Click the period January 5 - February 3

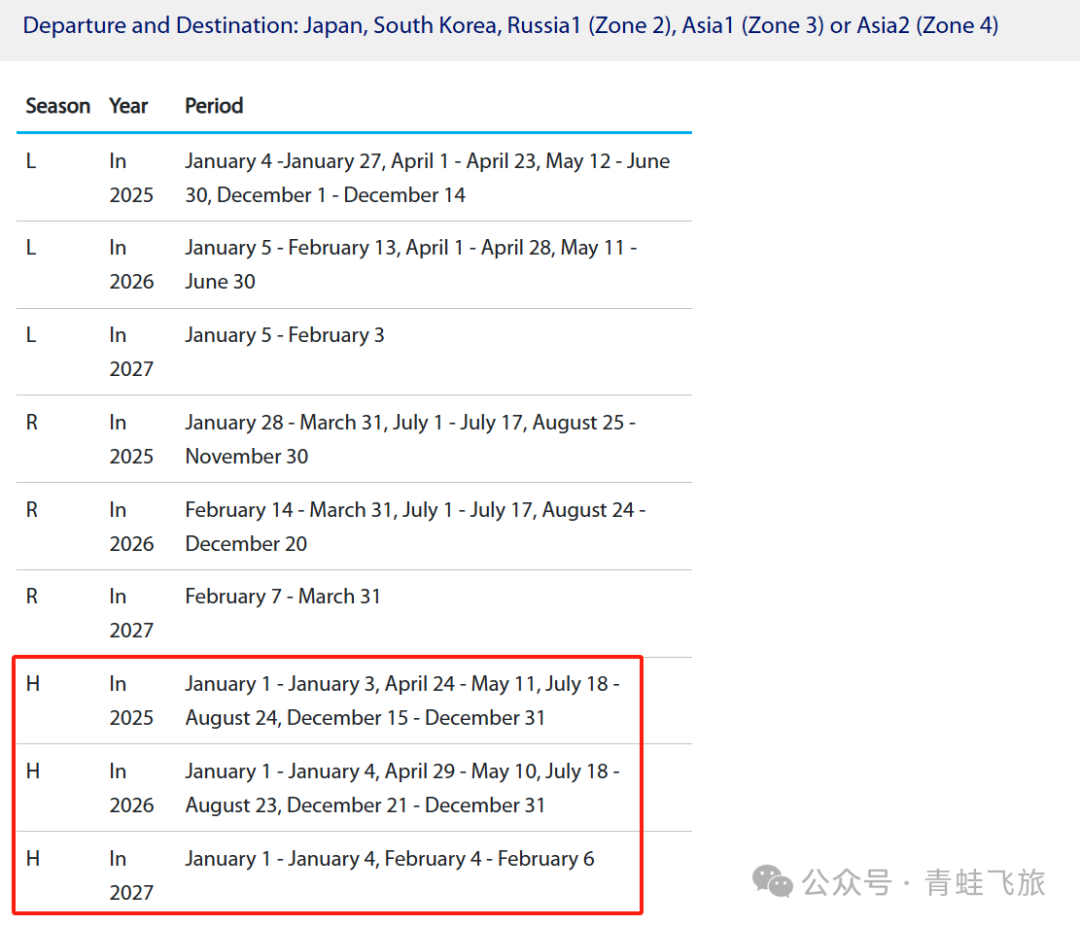coord(284,335)
